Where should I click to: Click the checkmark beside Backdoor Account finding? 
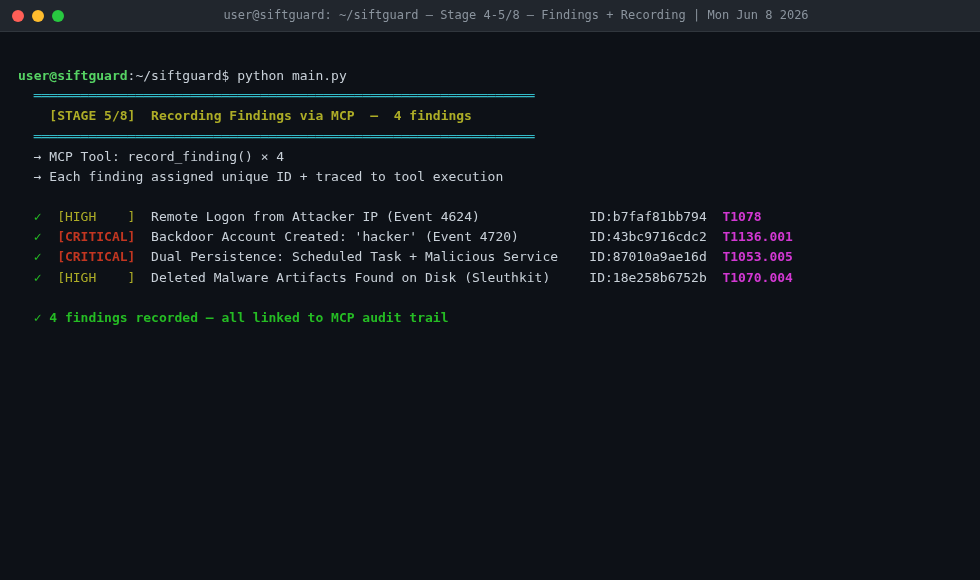[x=38, y=237]
